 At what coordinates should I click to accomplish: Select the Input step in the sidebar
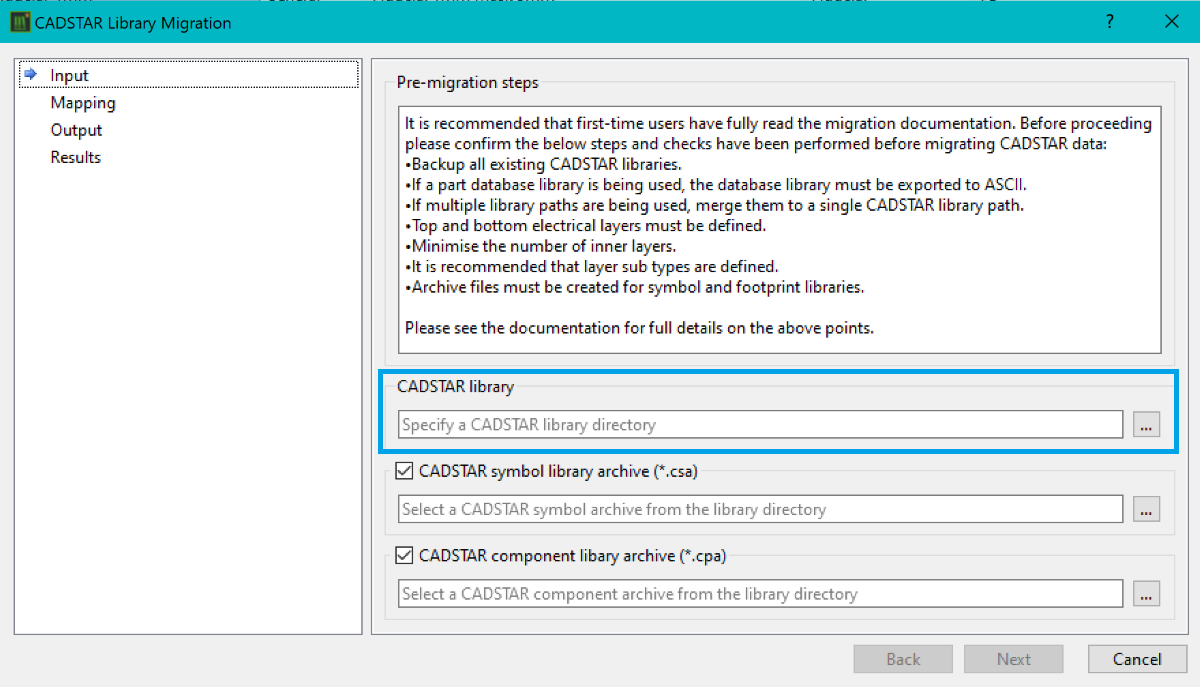(70, 75)
